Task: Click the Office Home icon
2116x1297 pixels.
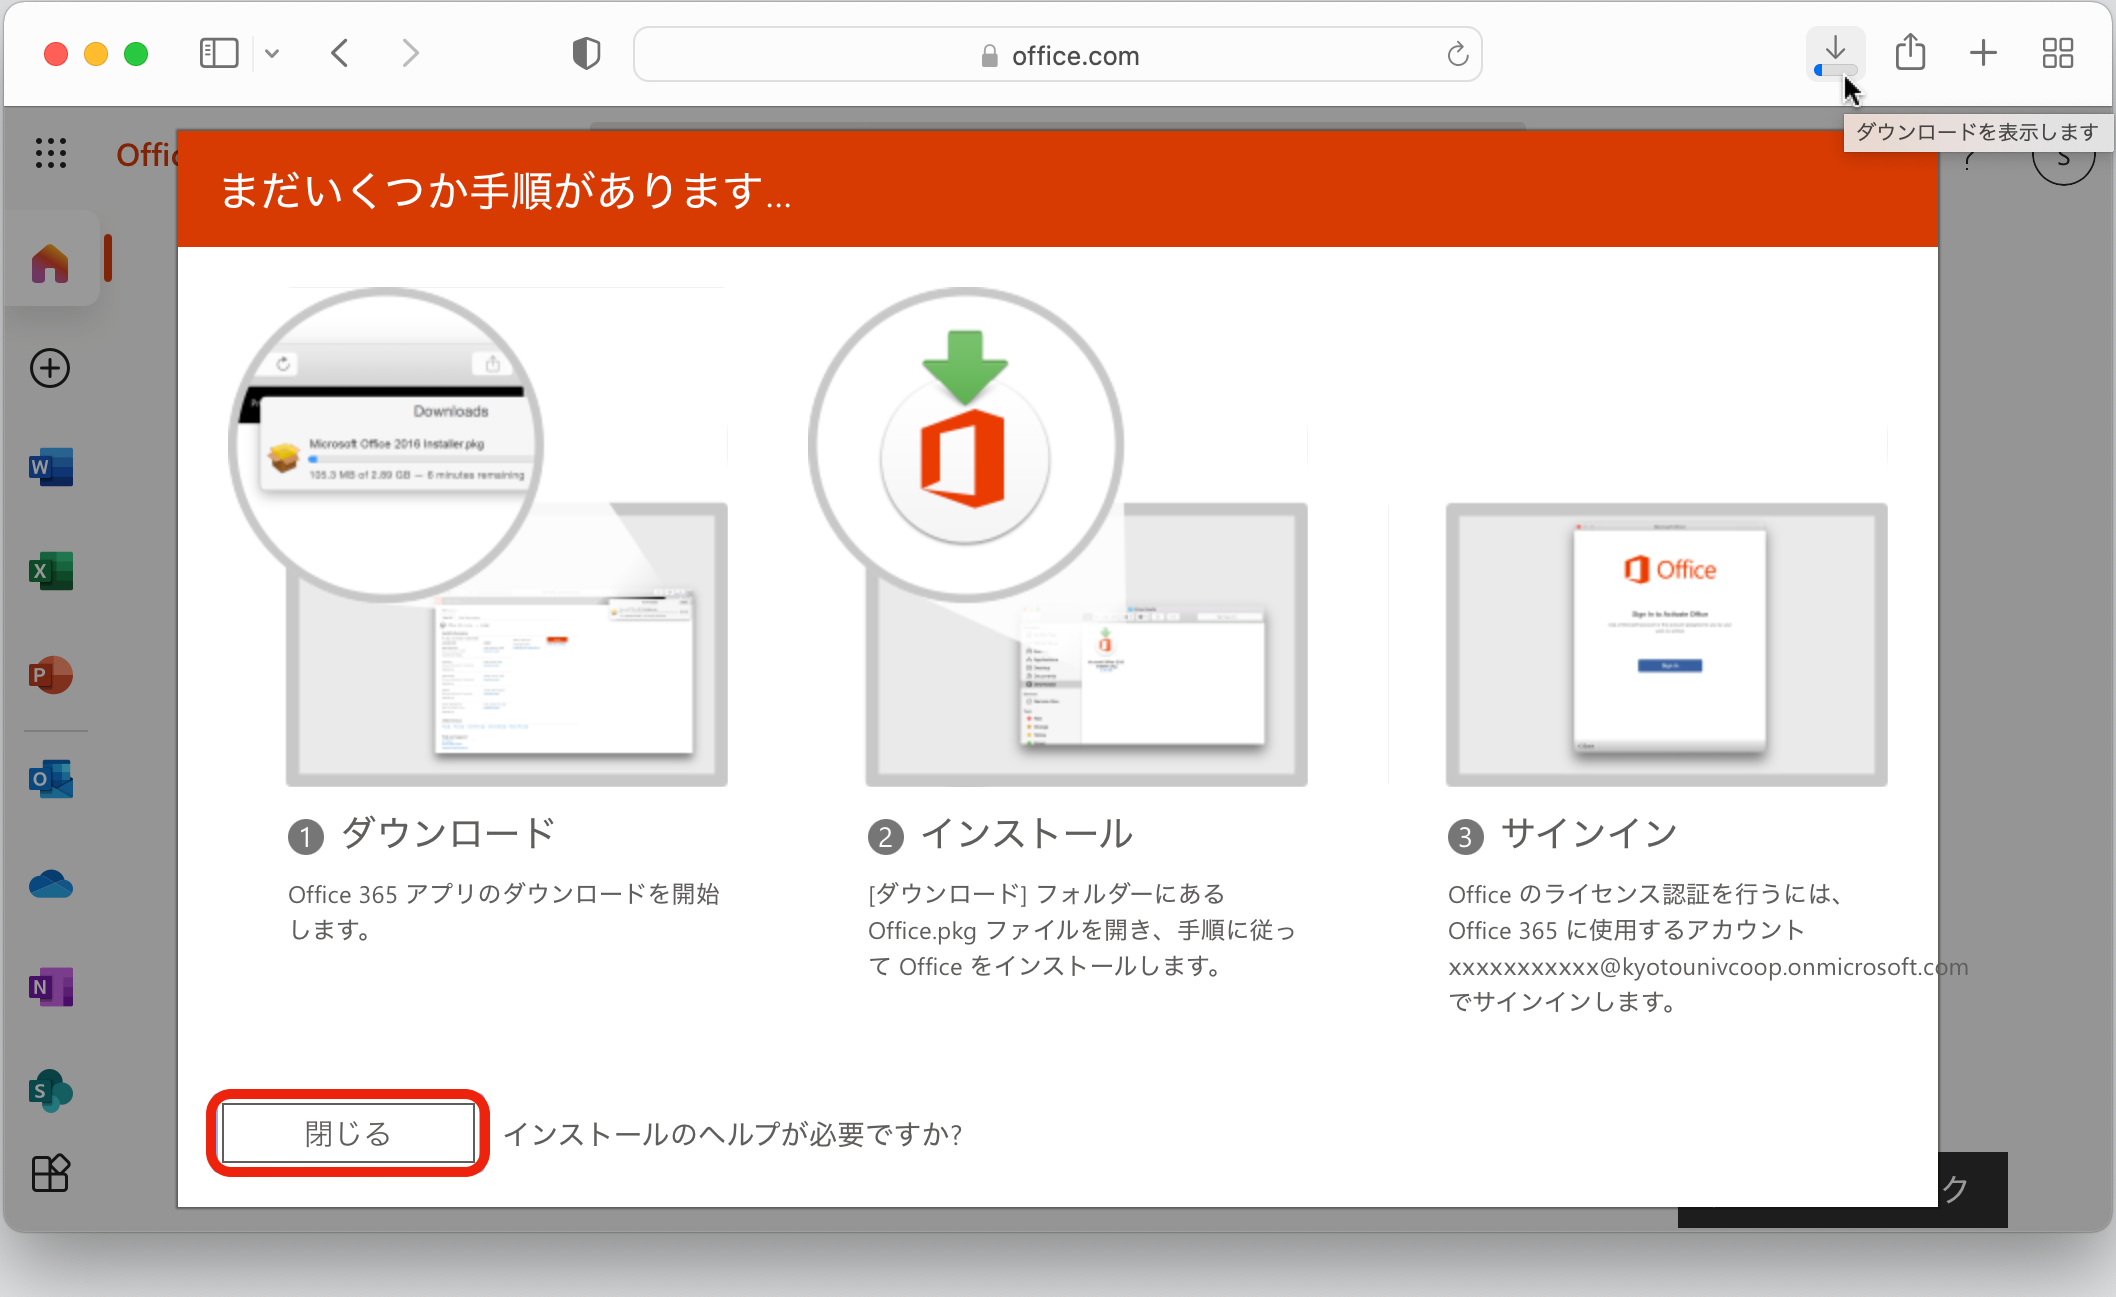Action: [x=50, y=263]
